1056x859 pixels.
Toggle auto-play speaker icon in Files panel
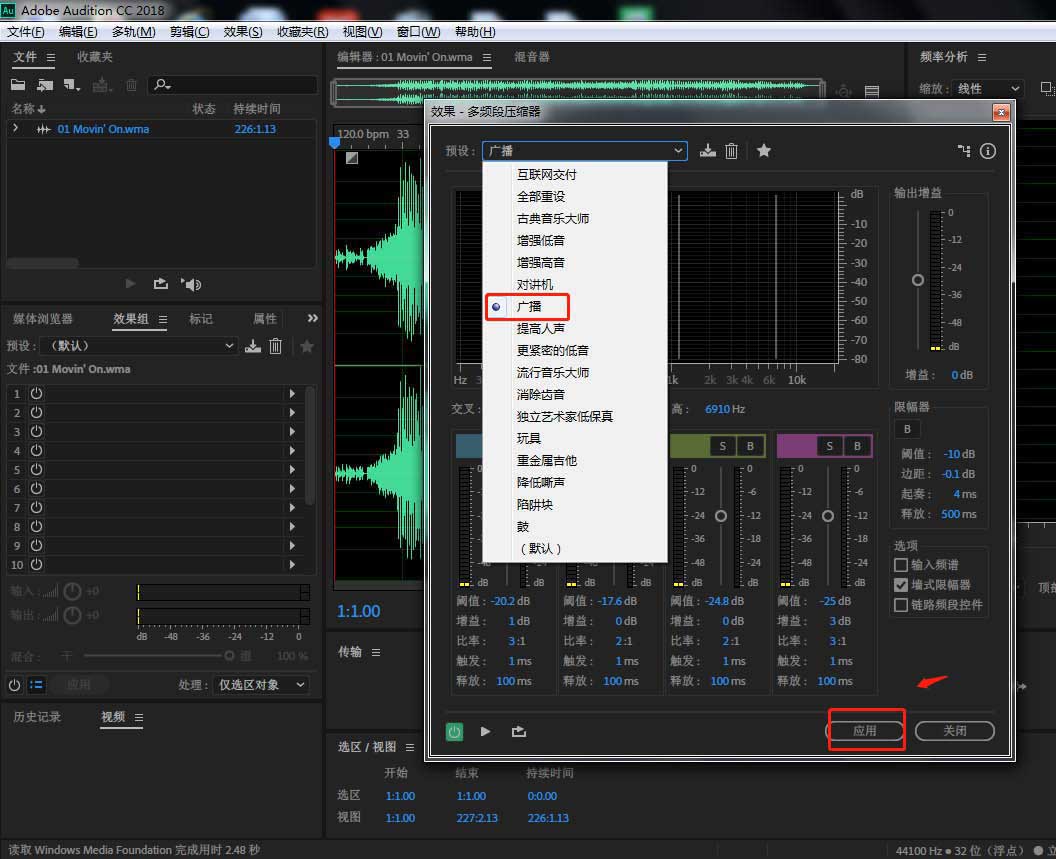click(x=191, y=284)
